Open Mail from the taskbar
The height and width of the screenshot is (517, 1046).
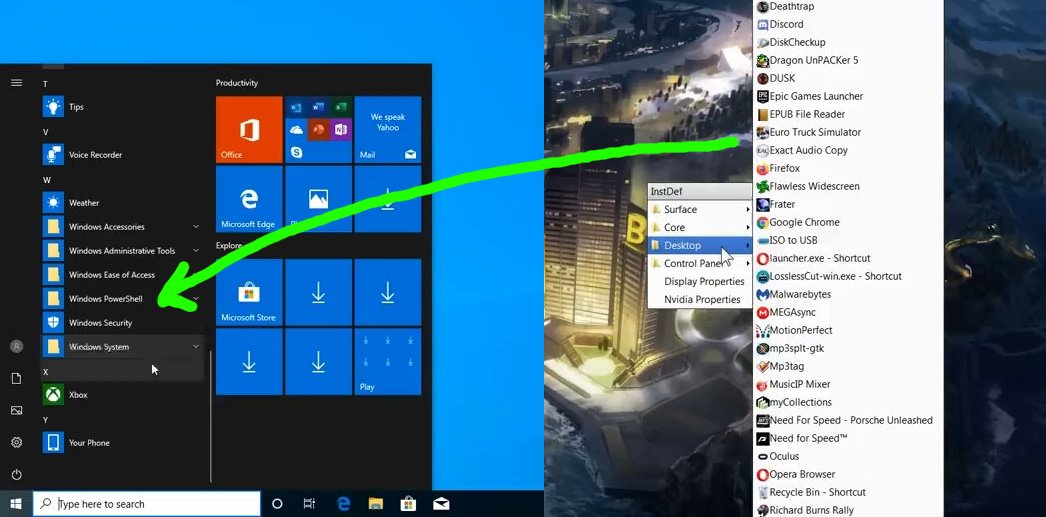click(x=441, y=504)
